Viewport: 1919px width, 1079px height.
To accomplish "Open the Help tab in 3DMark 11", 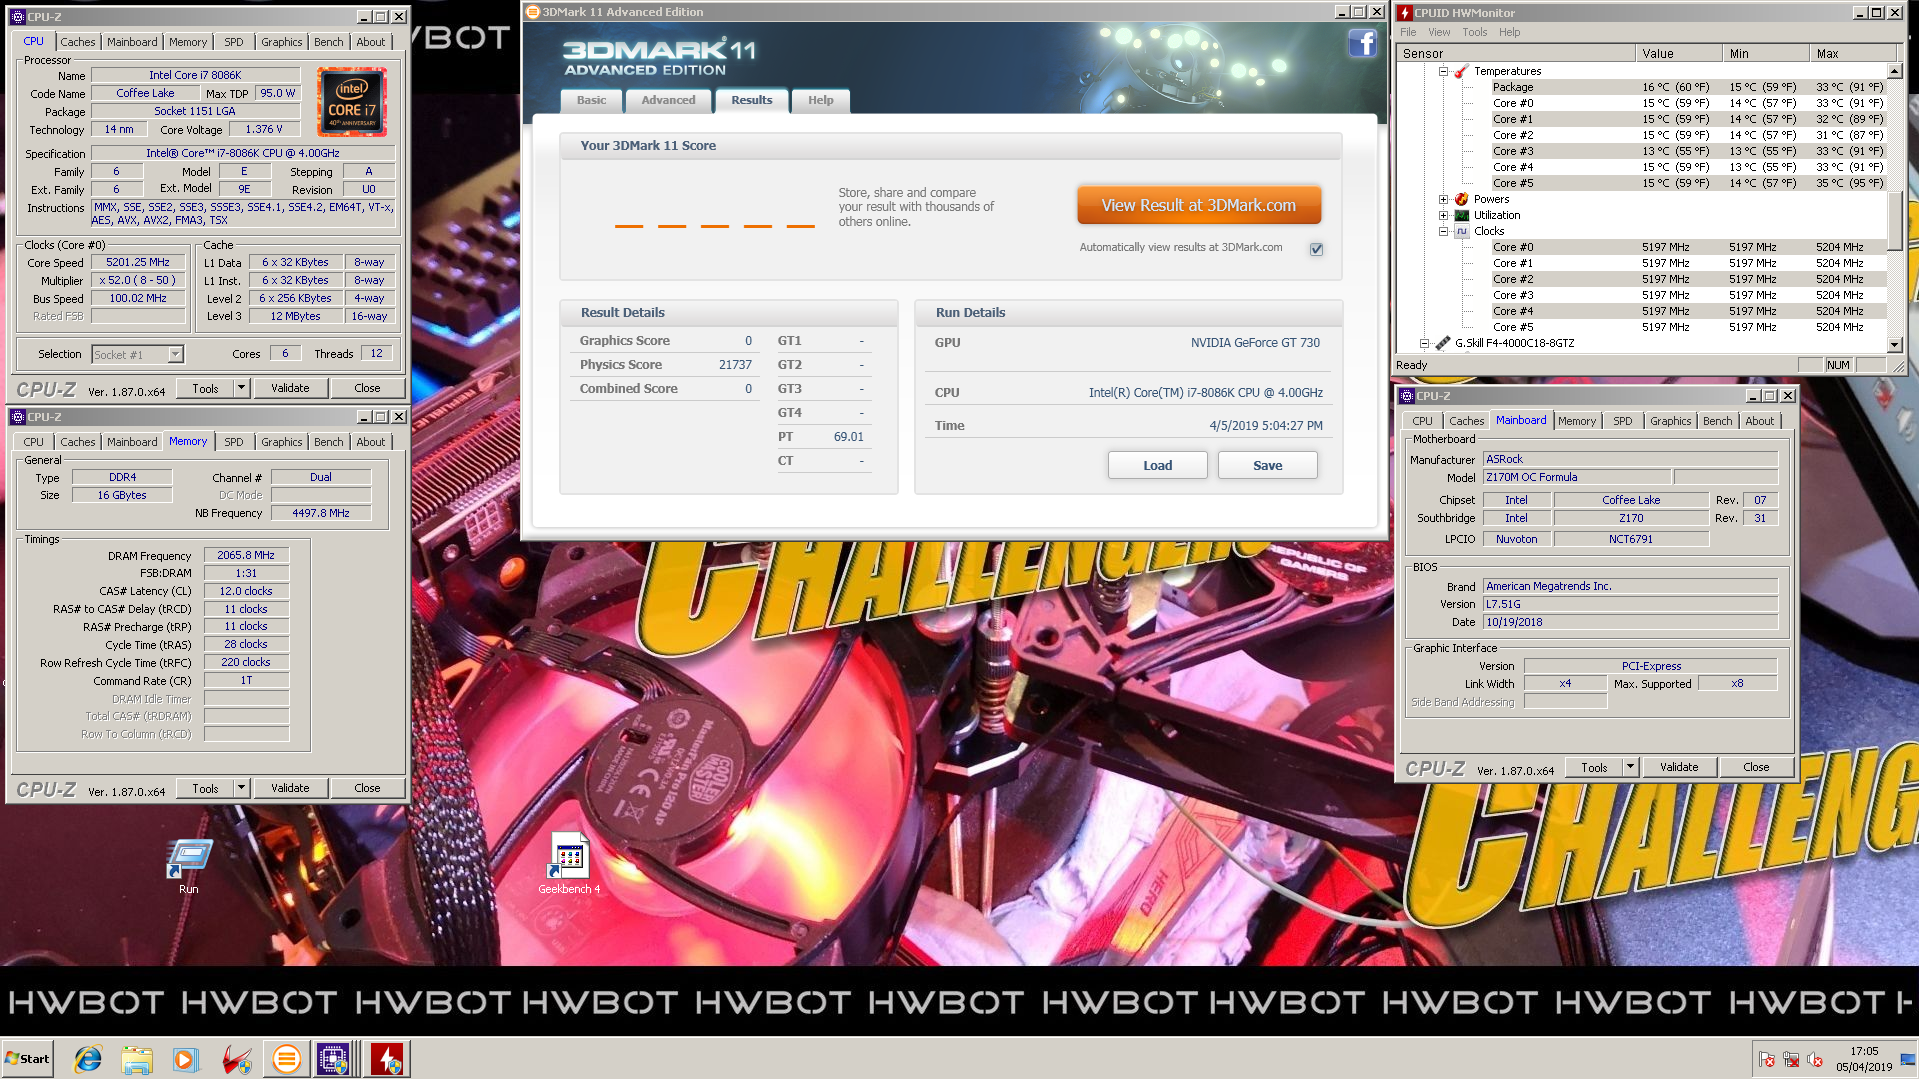I will point(820,100).
